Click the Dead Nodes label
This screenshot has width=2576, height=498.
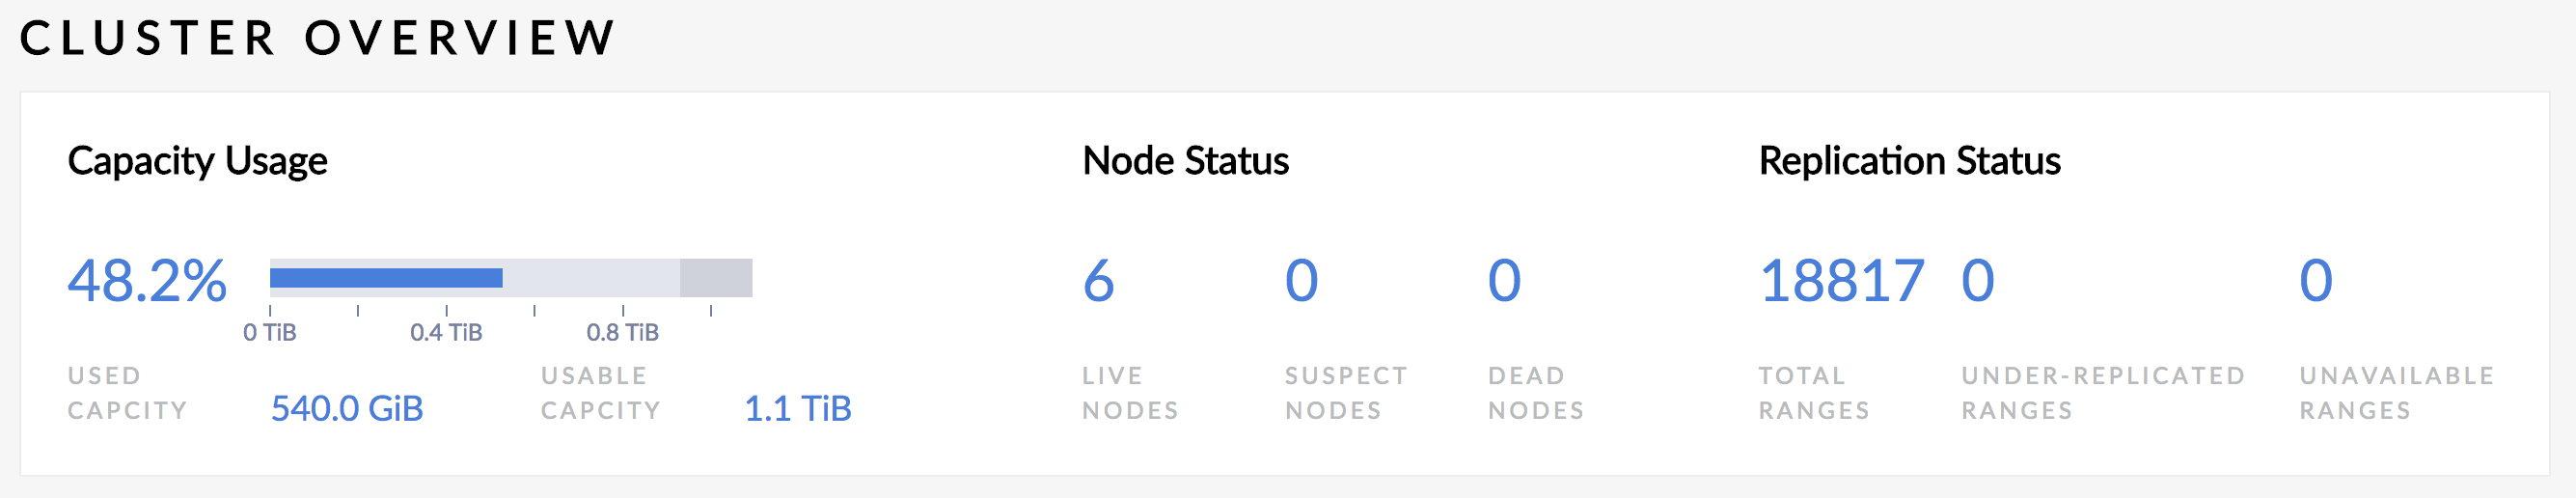[1535, 393]
